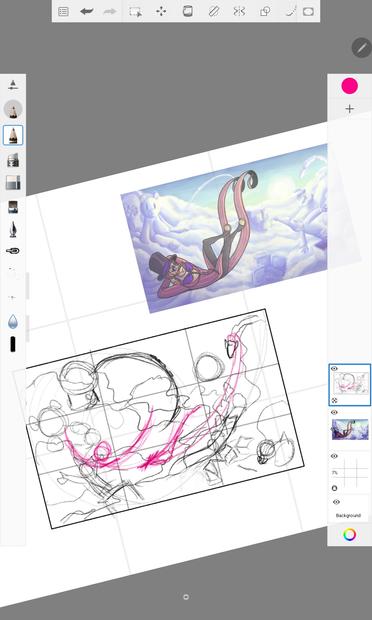Tap the round pencil UI toggle button

[x=361, y=48]
